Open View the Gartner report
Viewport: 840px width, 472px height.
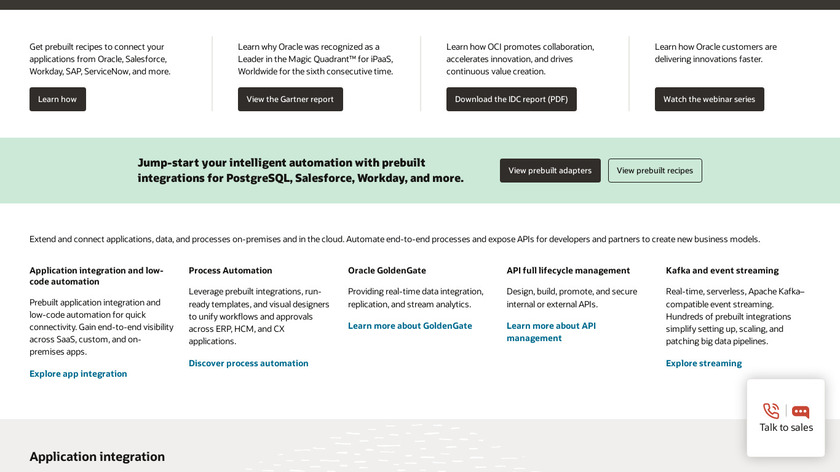click(290, 99)
